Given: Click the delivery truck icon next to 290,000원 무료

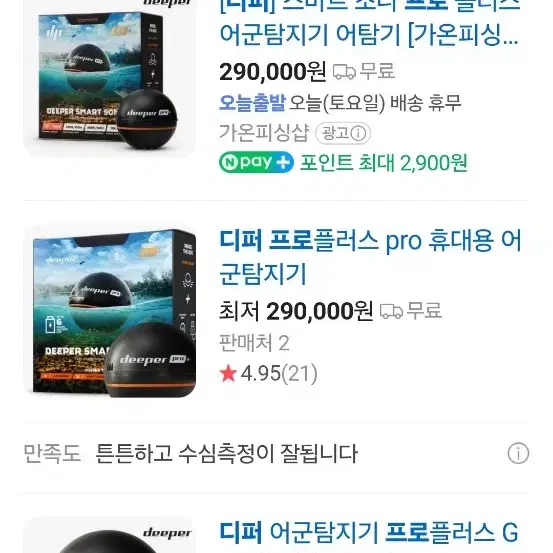Looking at the screenshot, I should point(344,72).
